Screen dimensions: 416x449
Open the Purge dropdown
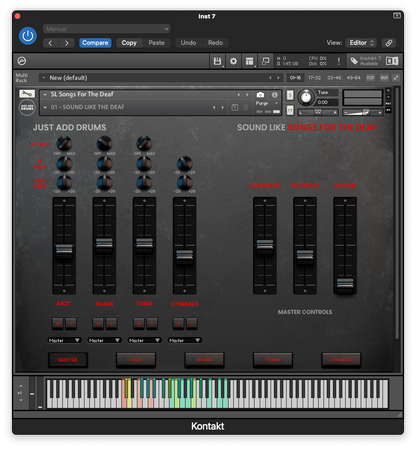pyautogui.click(x=267, y=103)
